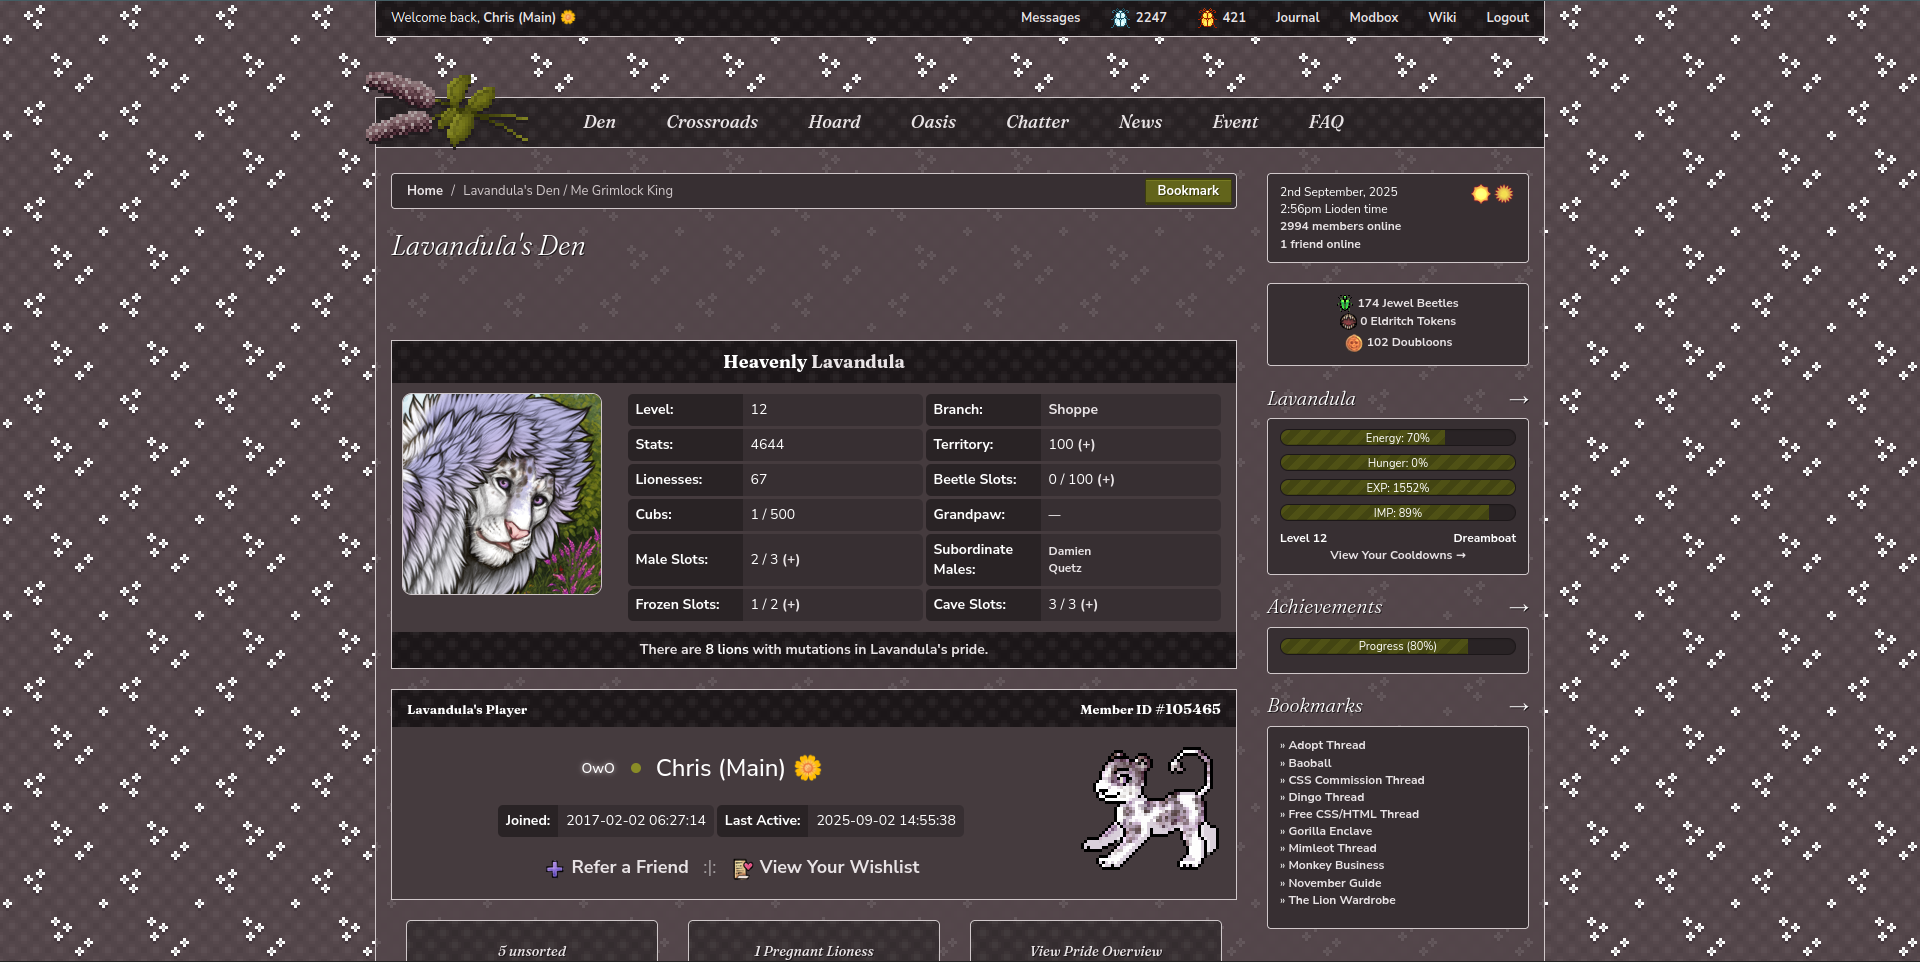Click the Eldritch Tokens mouth icon

(x=1348, y=321)
